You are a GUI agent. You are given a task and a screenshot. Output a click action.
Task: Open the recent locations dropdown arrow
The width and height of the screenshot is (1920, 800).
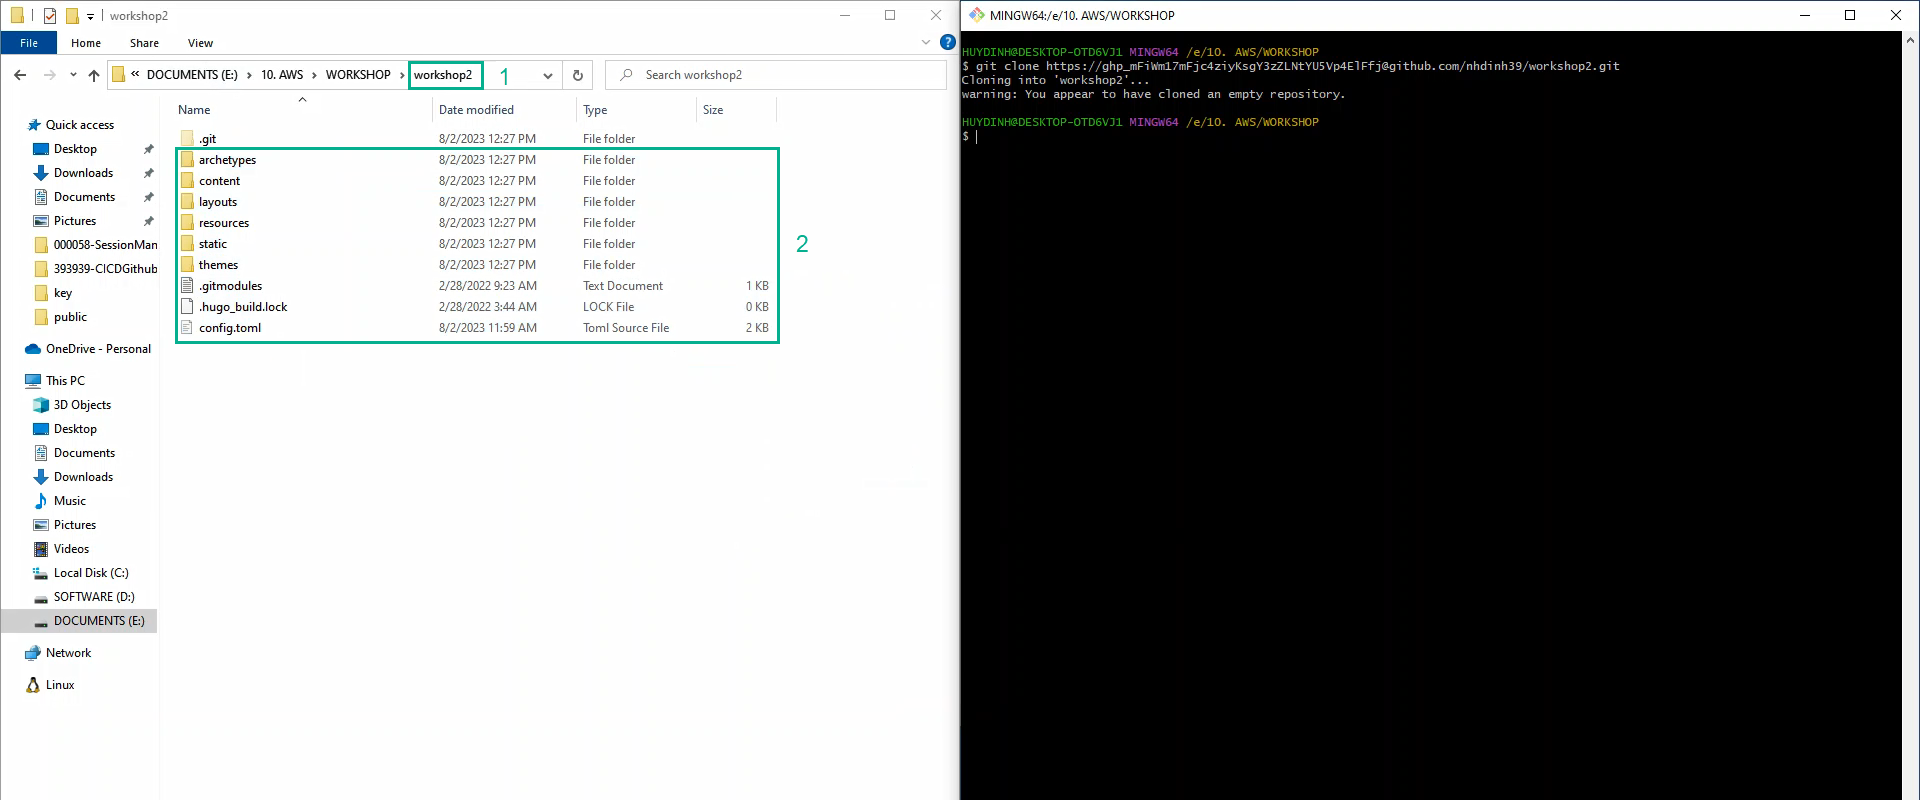(73, 75)
